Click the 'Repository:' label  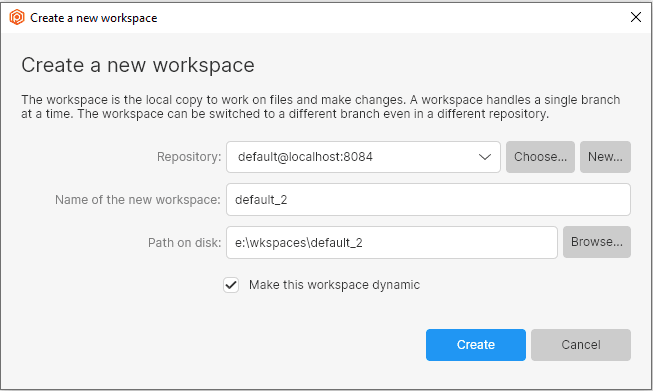[189, 157]
